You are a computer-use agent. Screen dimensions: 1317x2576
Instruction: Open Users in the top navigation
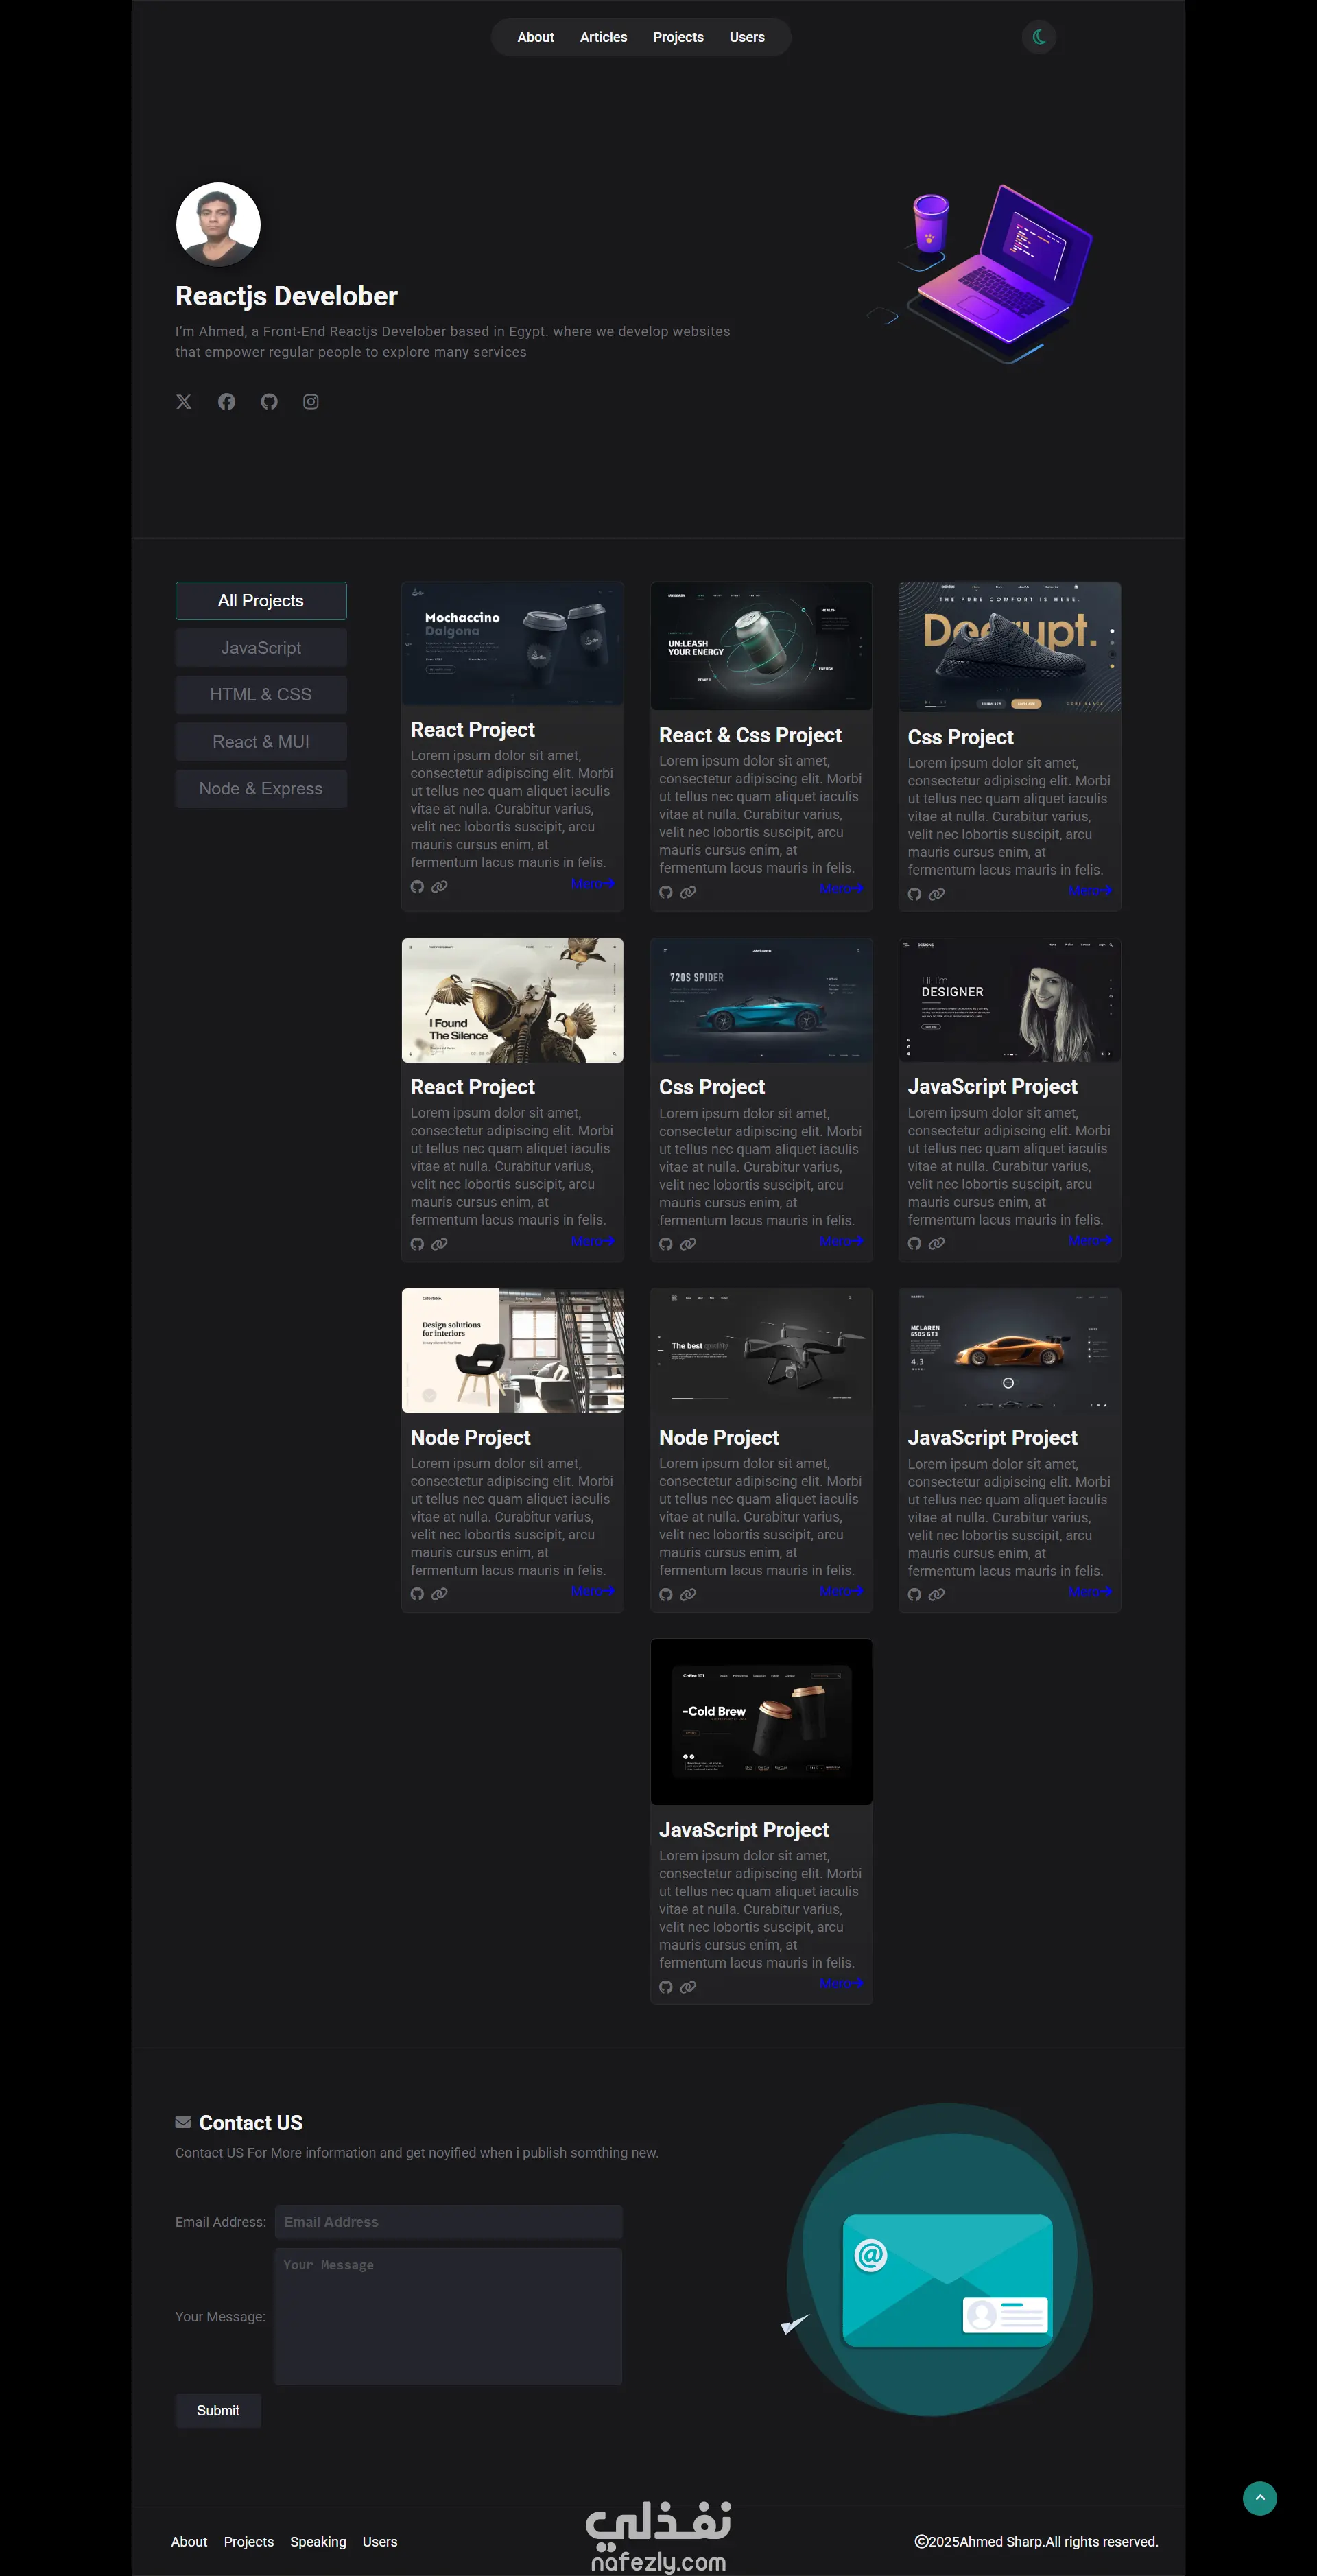point(746,37)
